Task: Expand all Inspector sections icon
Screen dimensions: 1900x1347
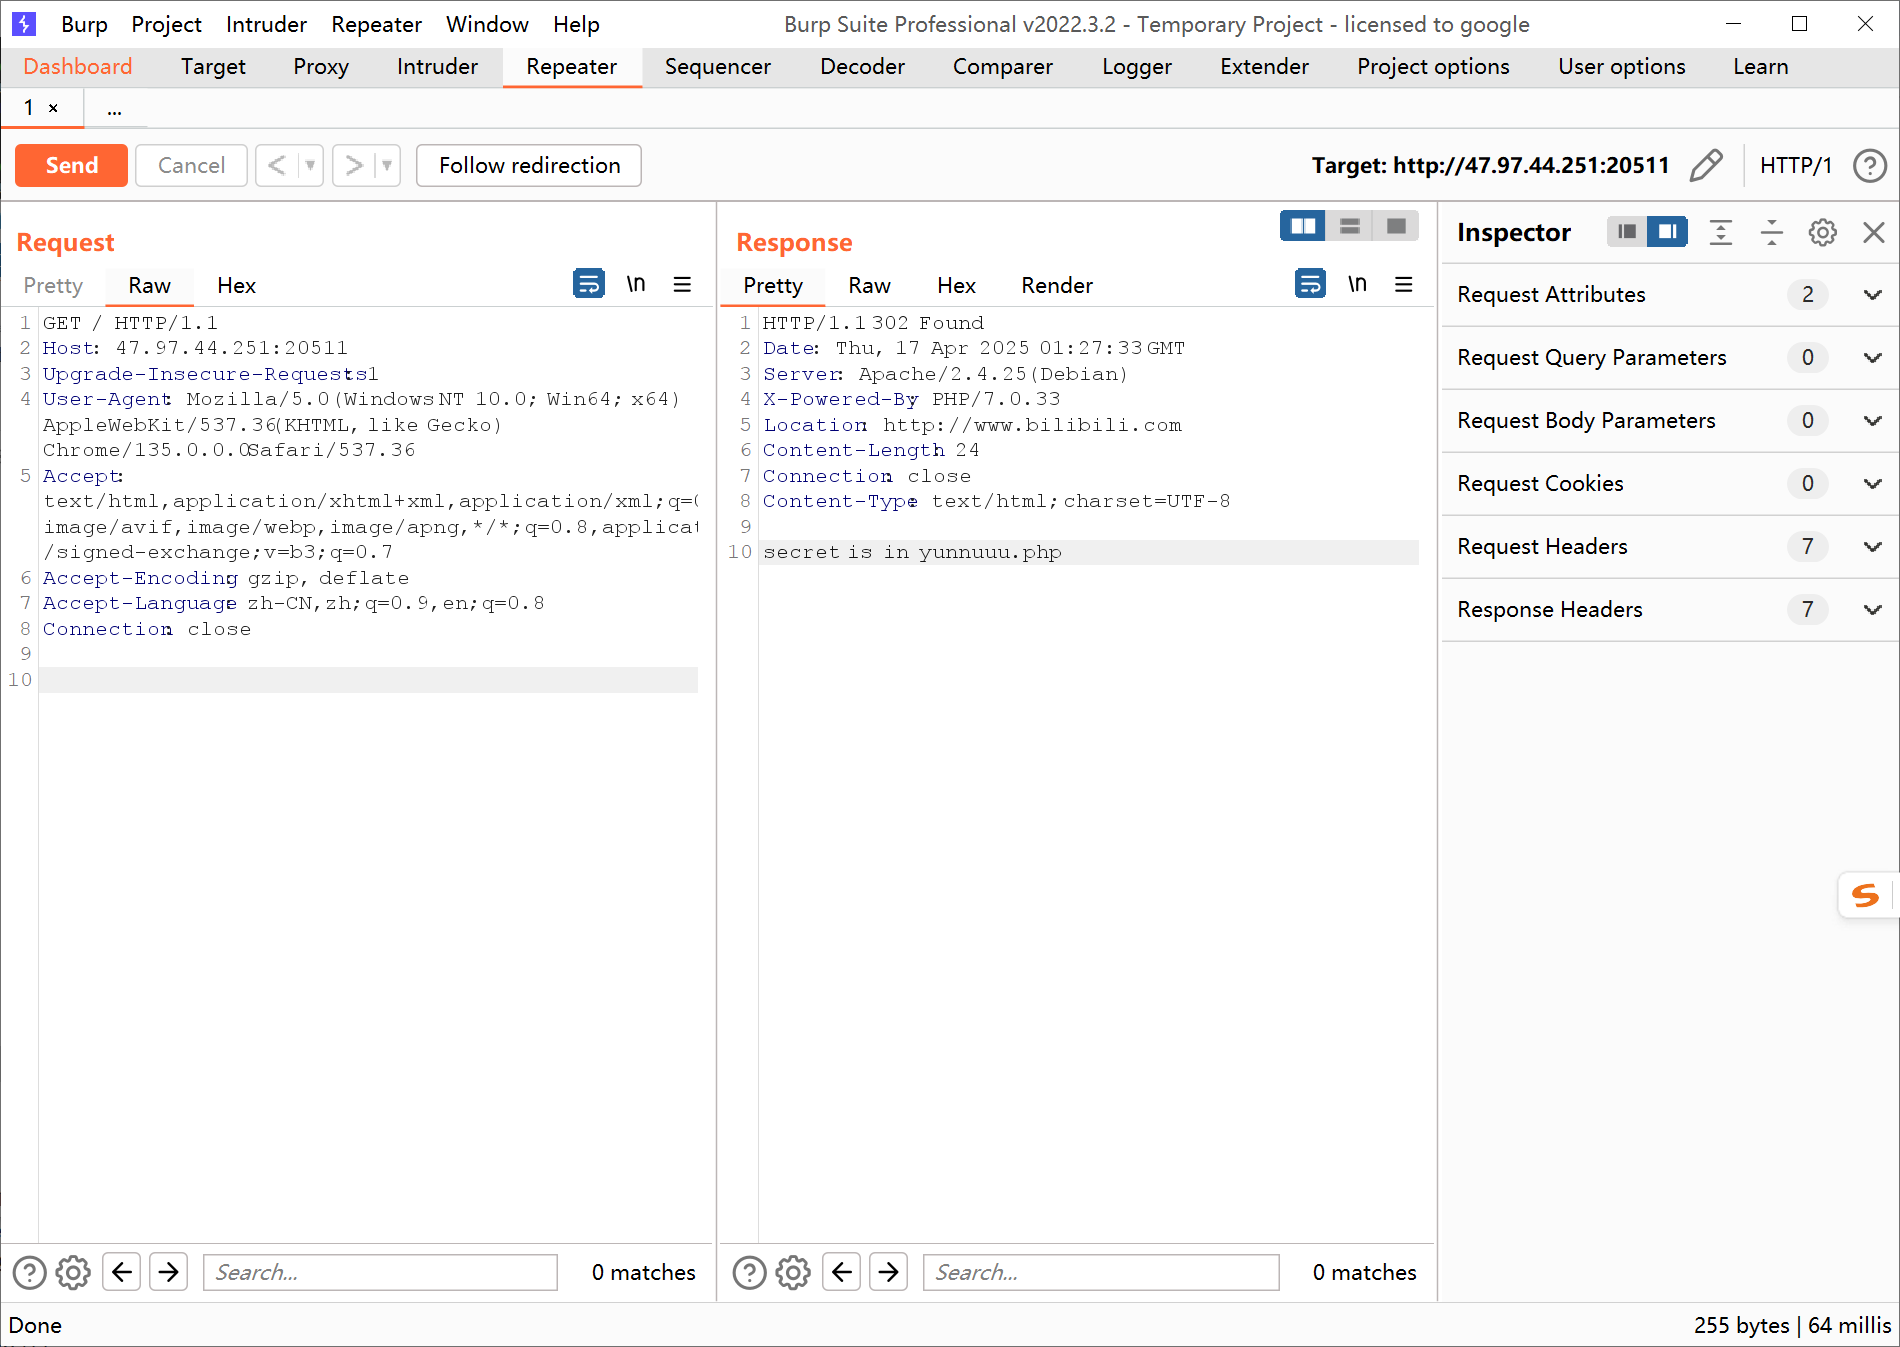Action: (1720, 233)
